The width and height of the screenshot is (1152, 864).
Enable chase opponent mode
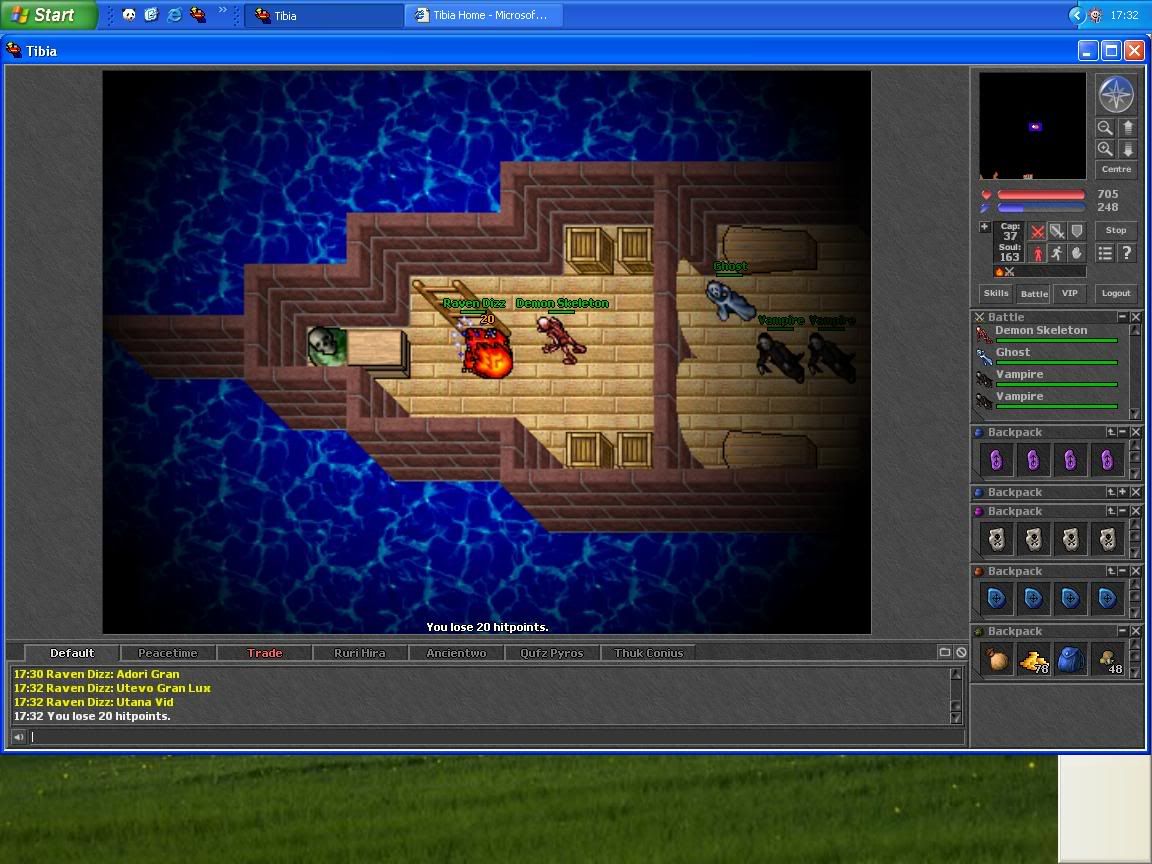[1057, 253]
